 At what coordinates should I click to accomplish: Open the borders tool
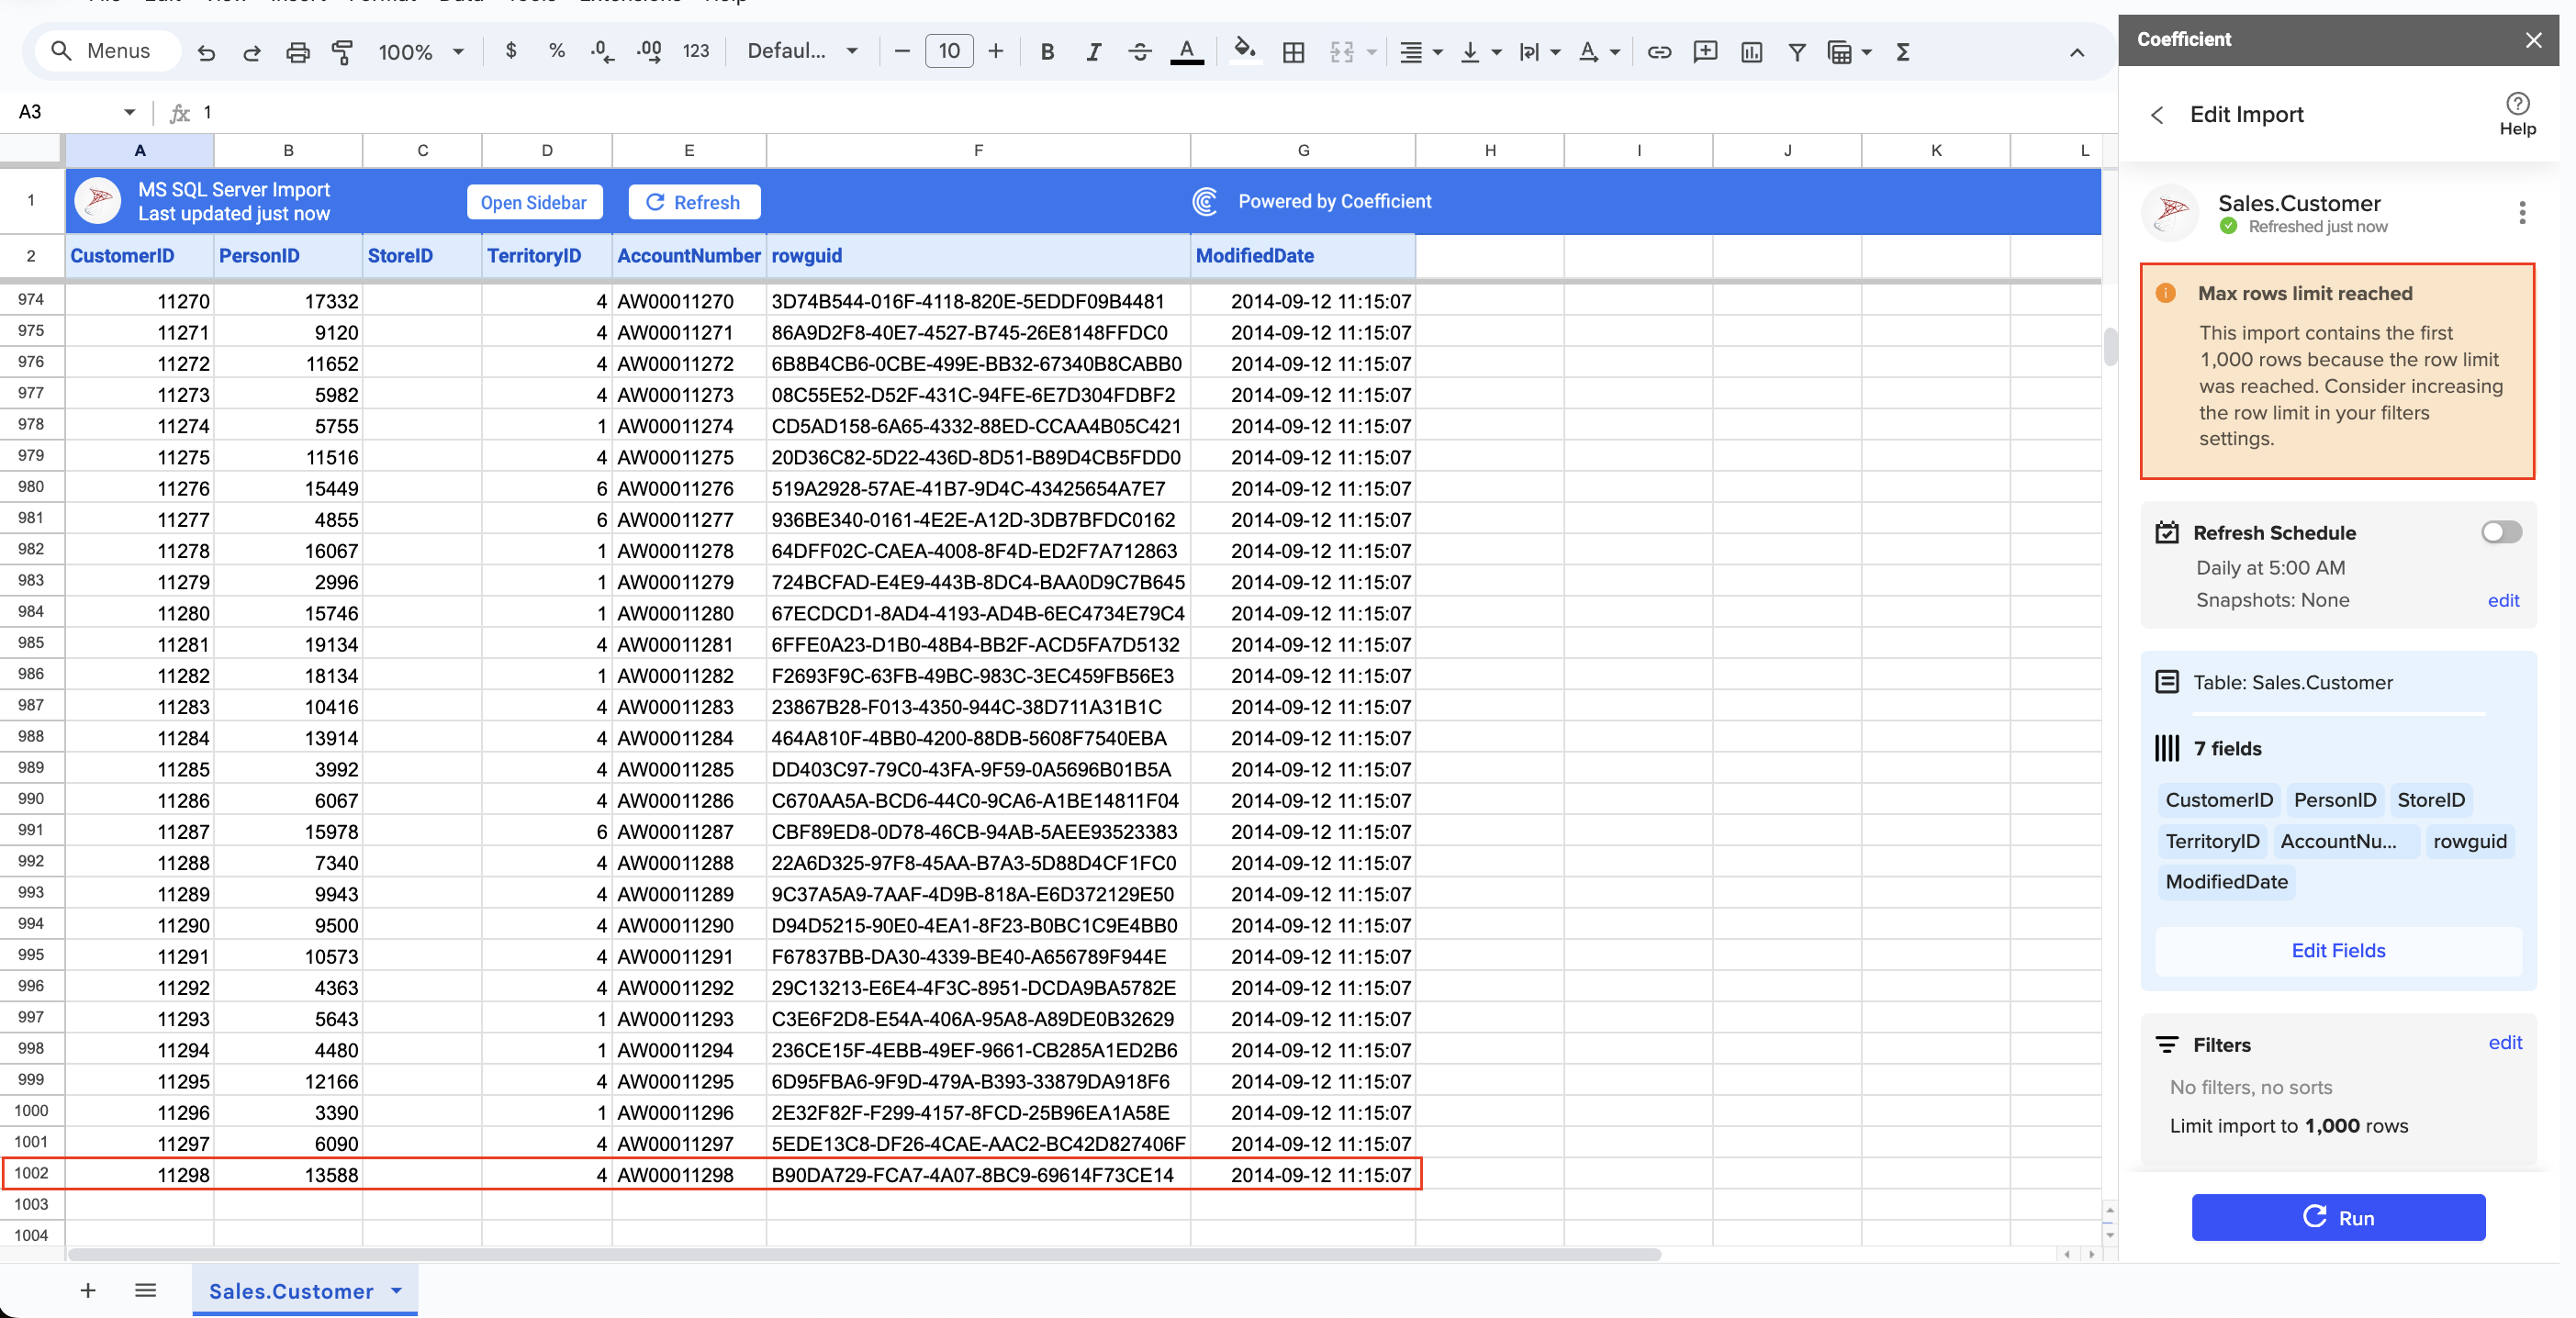point(1293,51)
